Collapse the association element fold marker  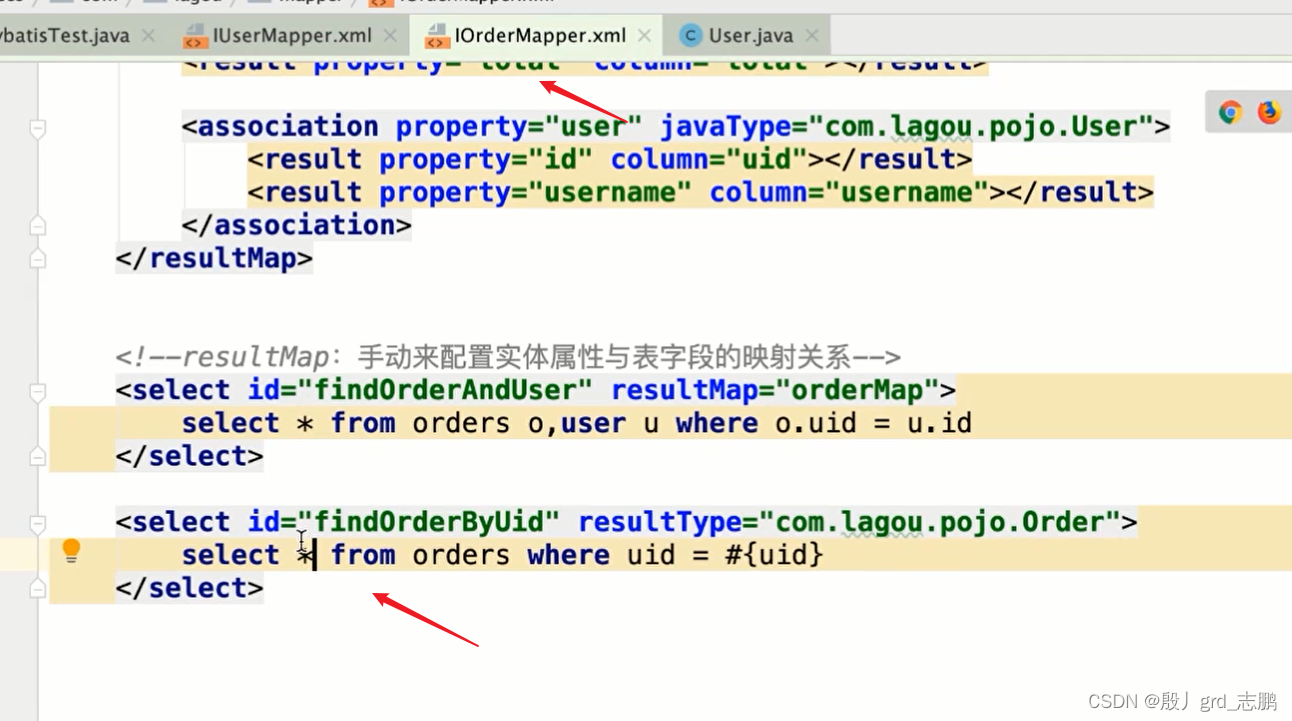click(38, 128)
